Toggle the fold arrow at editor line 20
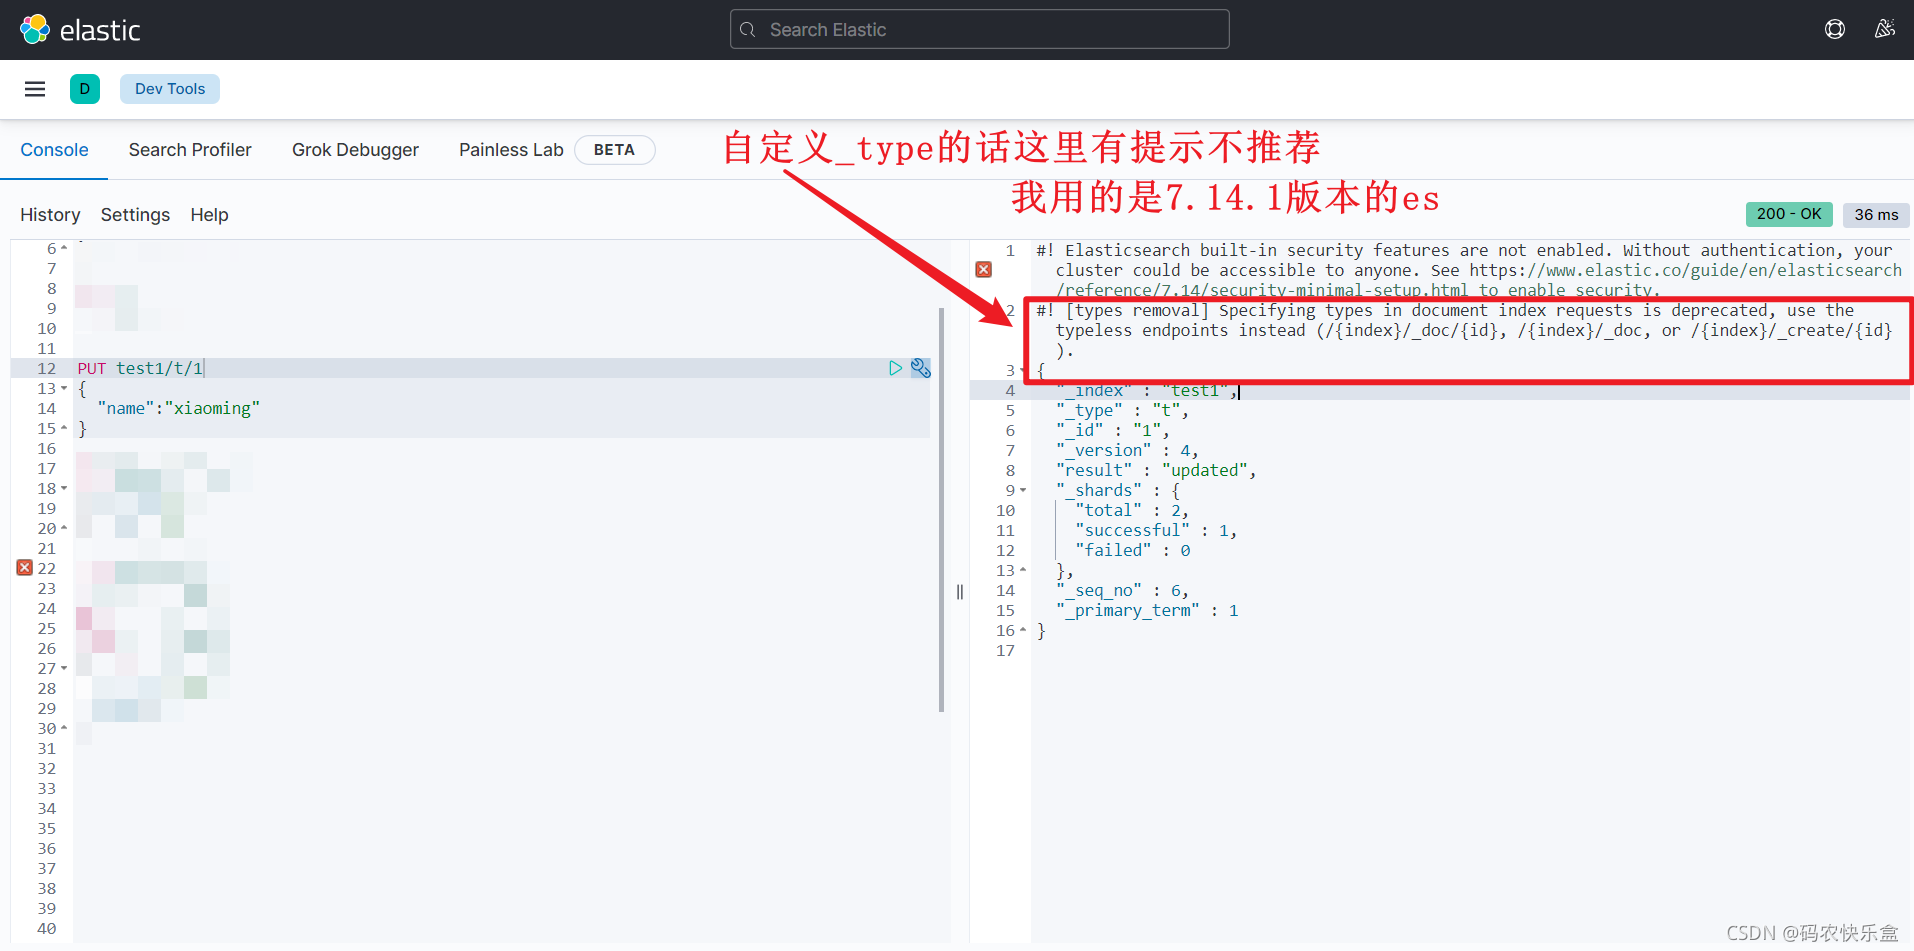The image size is (1914, 951). [x=64, y=528]
